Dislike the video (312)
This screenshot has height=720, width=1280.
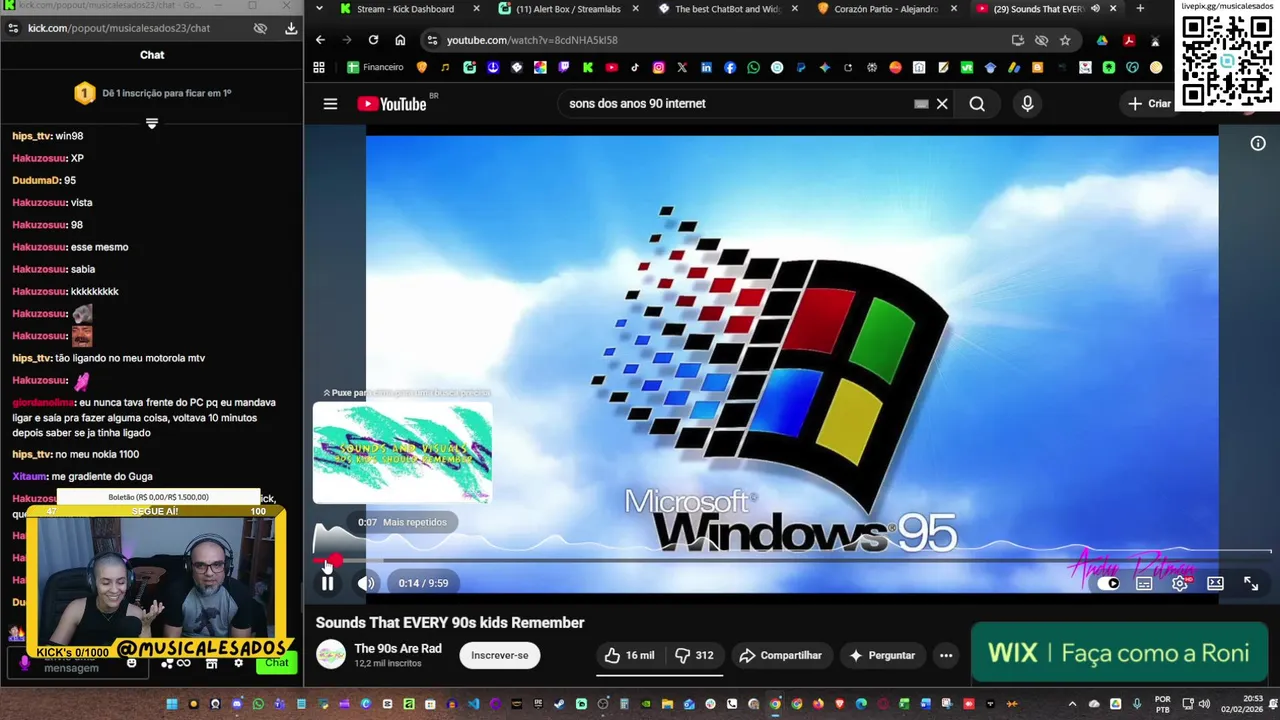(x=695, y=655)
